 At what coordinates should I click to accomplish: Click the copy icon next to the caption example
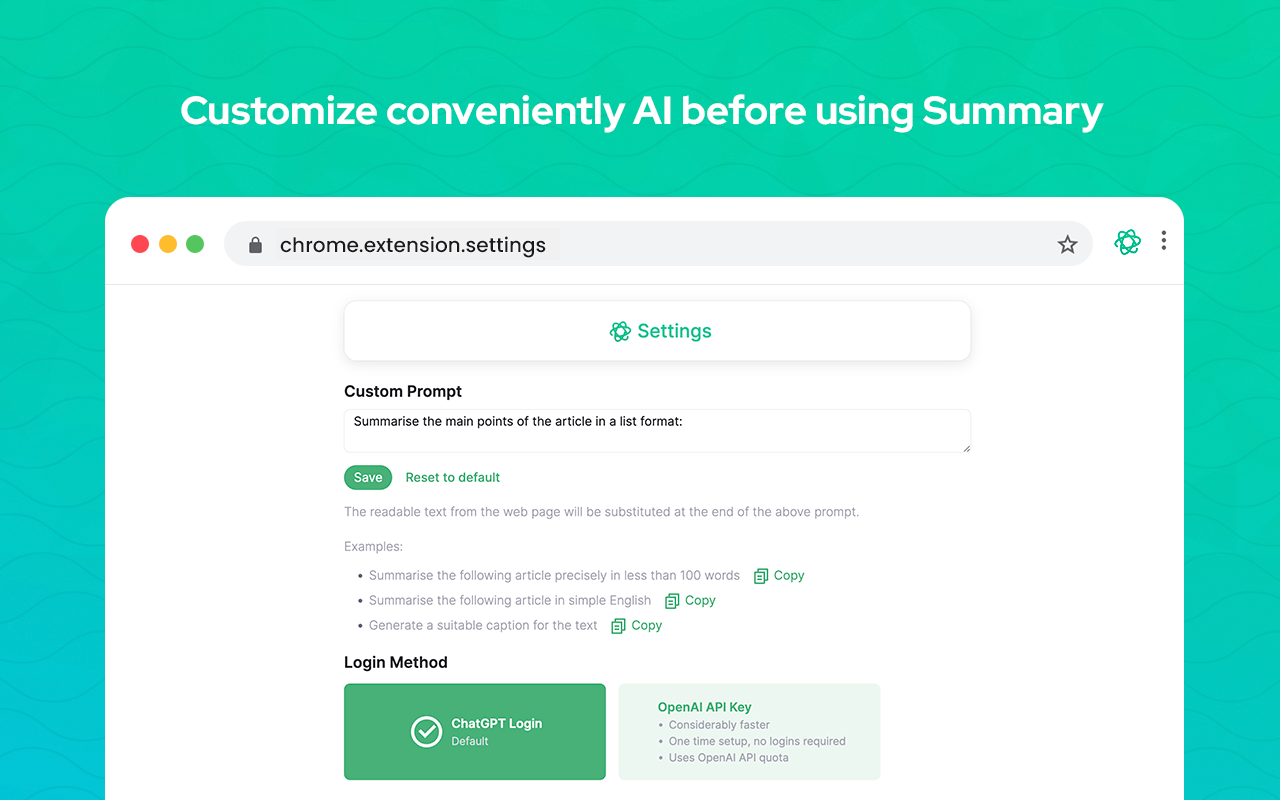(618, 625)
